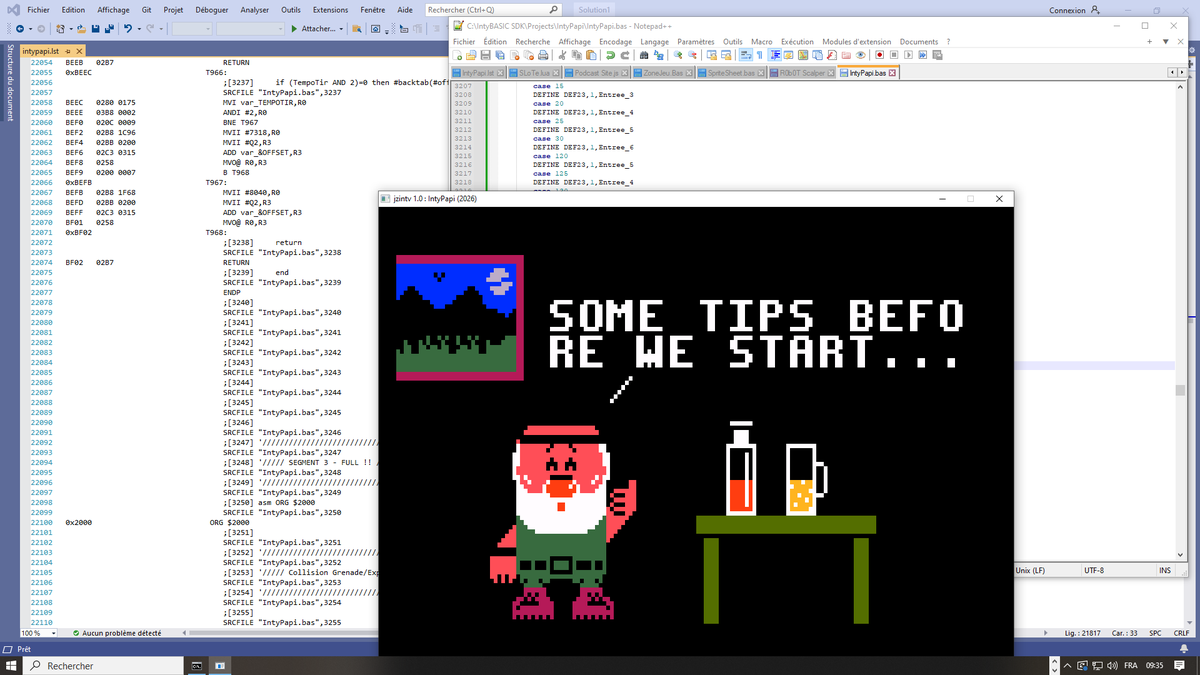This screenshot has height=675, width=1200.
Task: Switch to SLoTe.lua tab in Notepad++
Action: (534, 73)
